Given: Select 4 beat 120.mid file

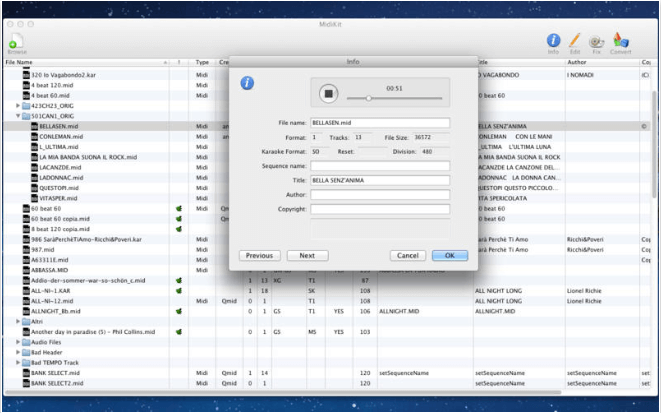Looking at the screenshot, I should (x=52, y=85).
